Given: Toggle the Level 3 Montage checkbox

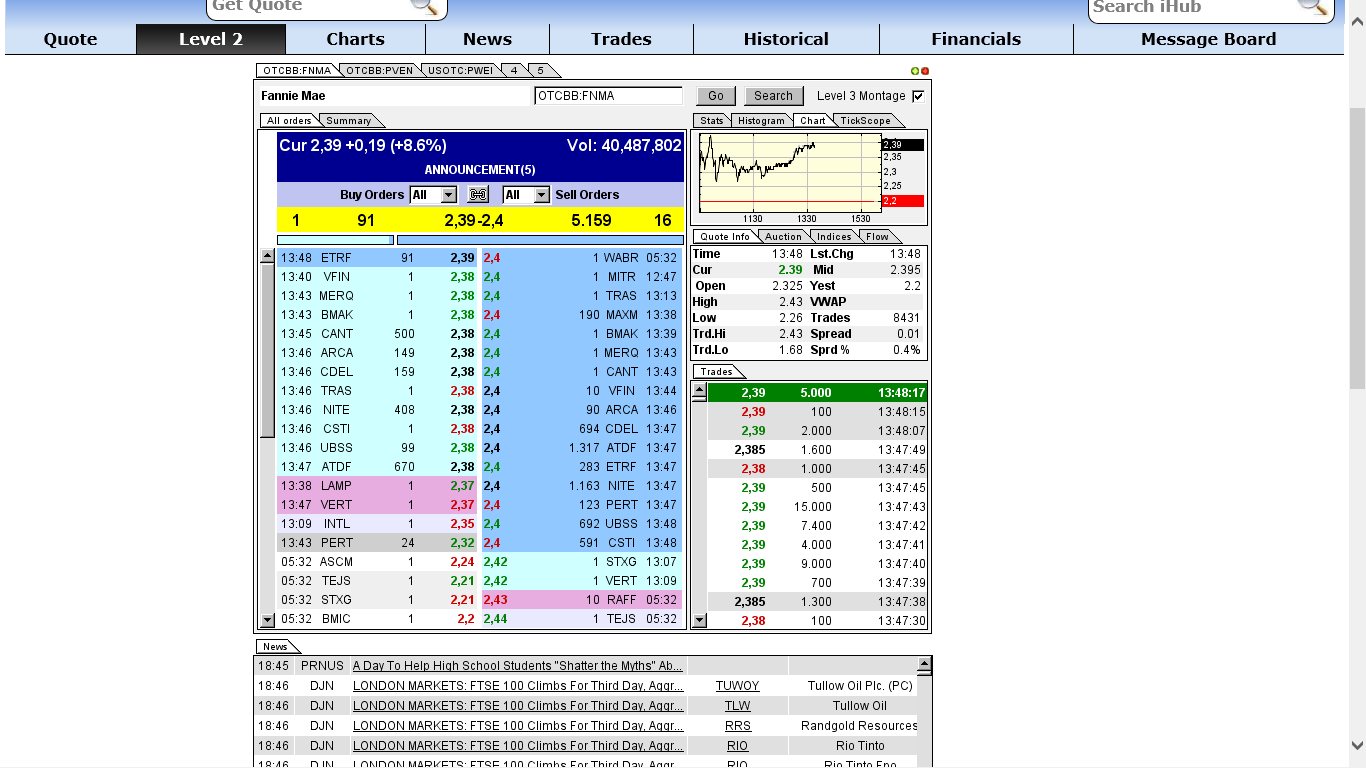Looking at the screenshot, I should 919,96.
